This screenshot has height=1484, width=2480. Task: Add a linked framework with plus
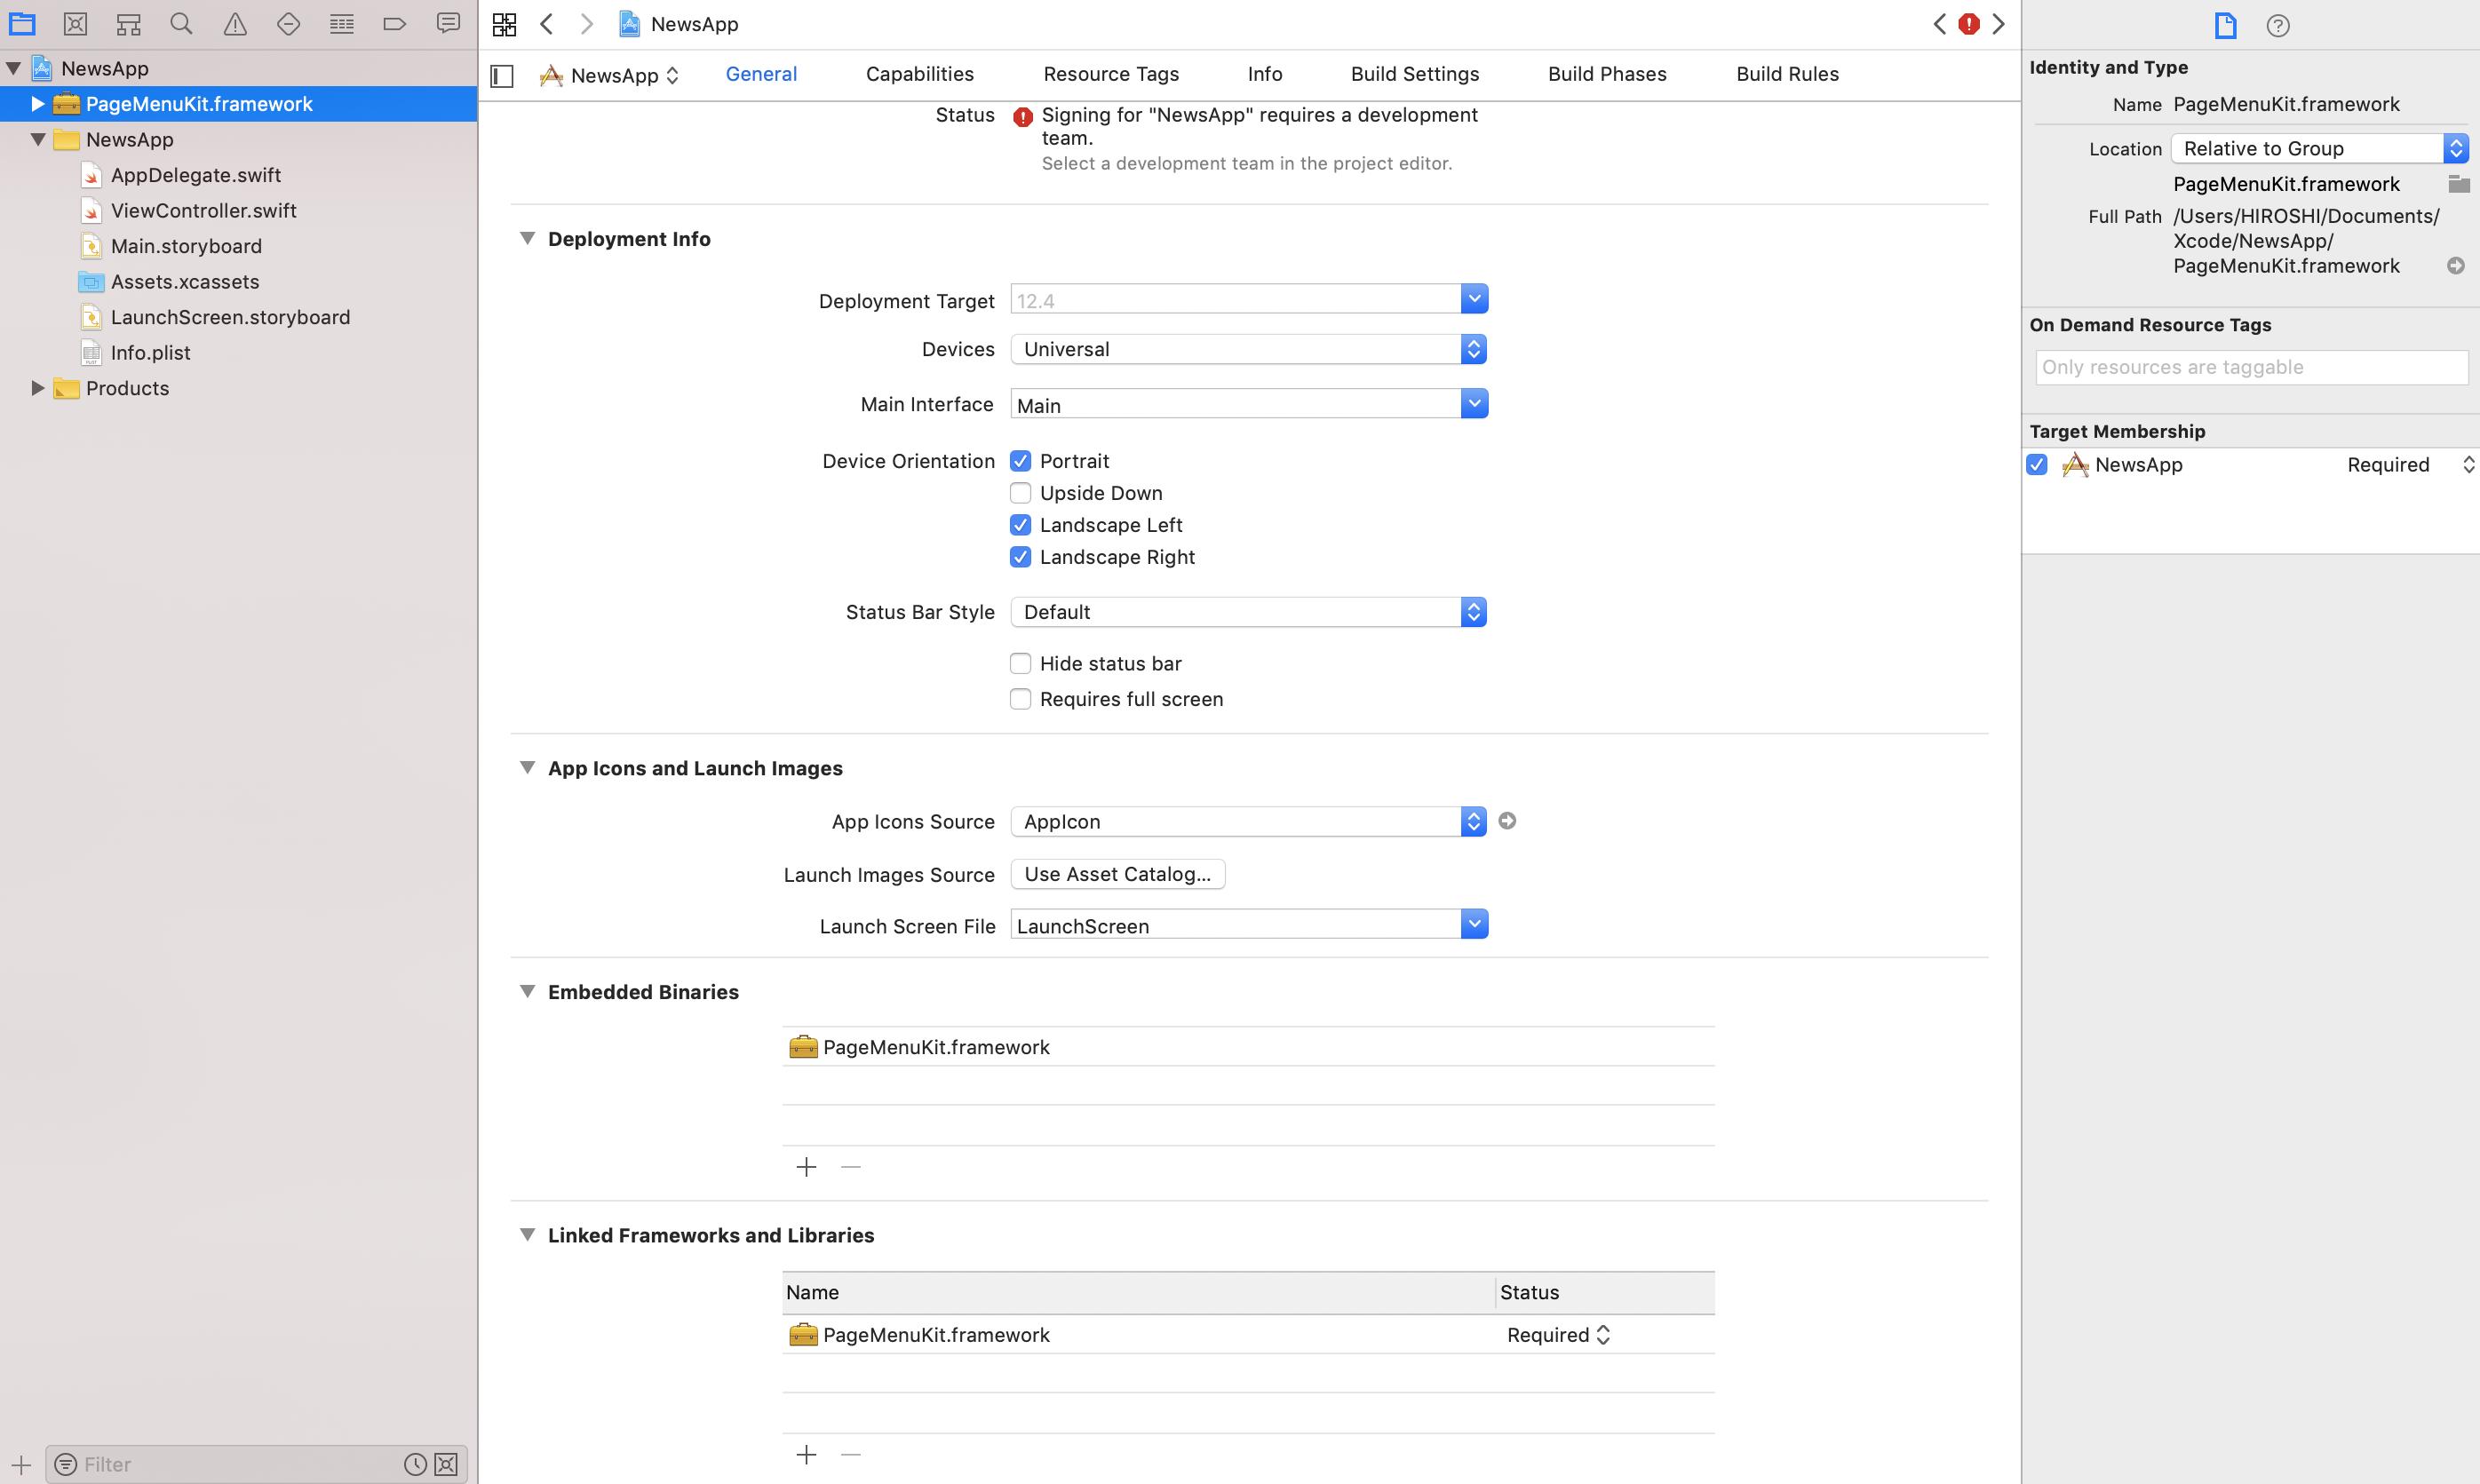(806, 1455)
